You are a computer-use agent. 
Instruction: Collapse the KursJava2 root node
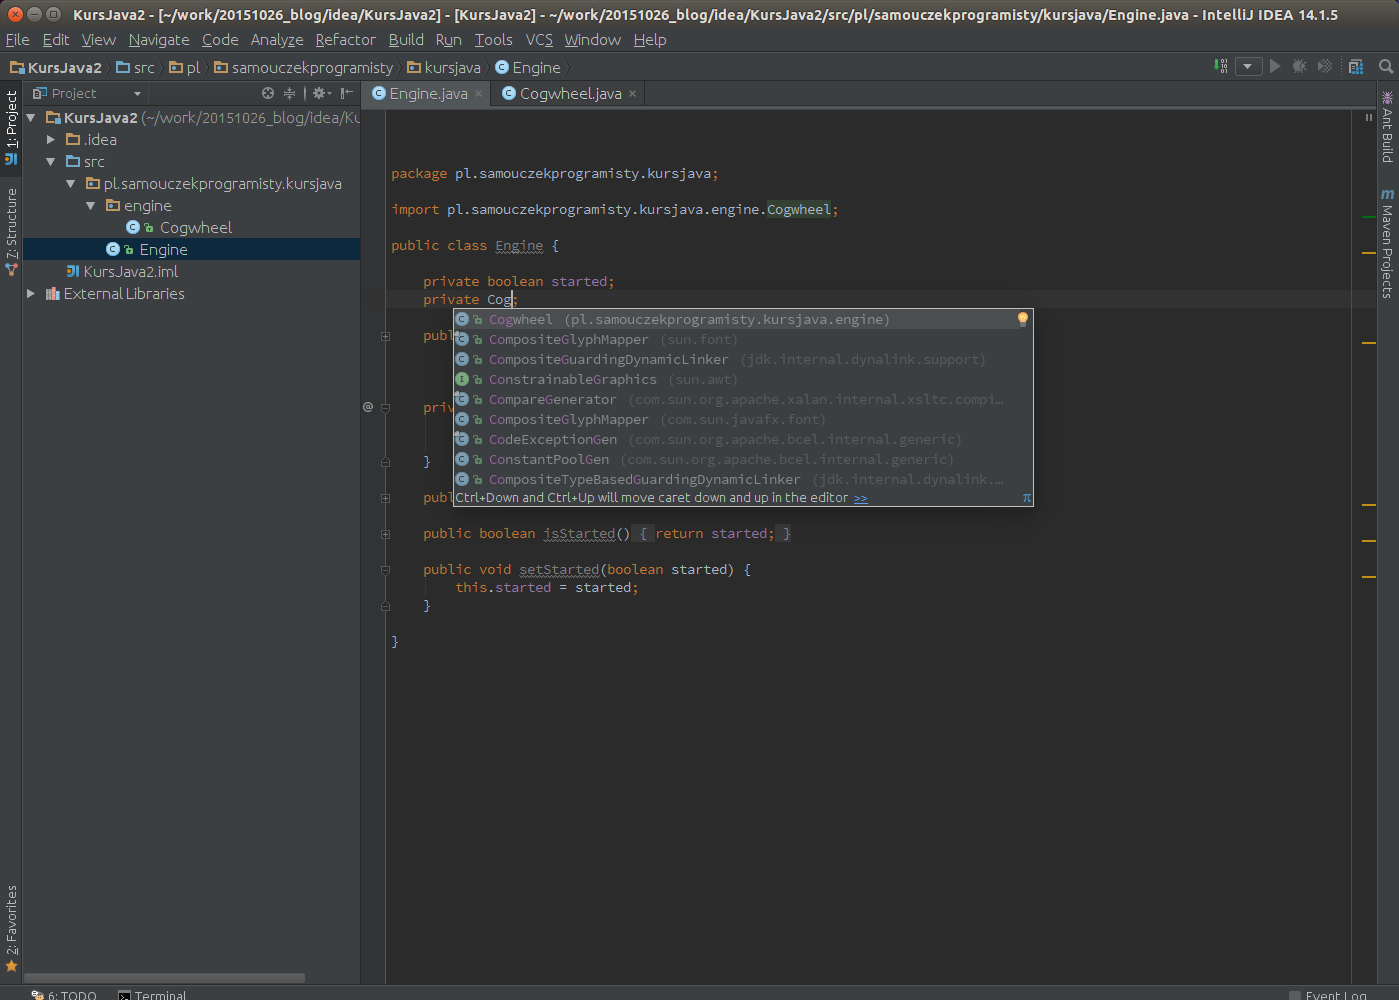coord(31,118)
